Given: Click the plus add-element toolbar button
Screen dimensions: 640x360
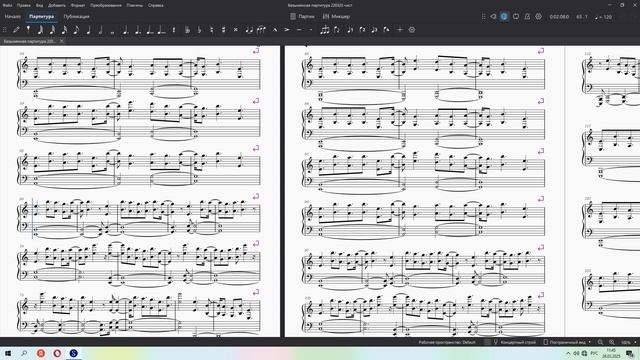Looking at the screenshot, I should 400,29.
